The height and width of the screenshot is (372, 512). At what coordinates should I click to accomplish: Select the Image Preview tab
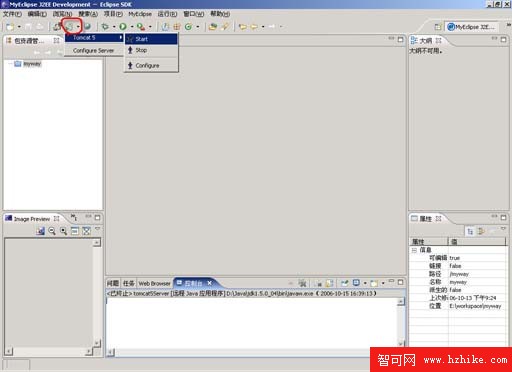point(32,219)
